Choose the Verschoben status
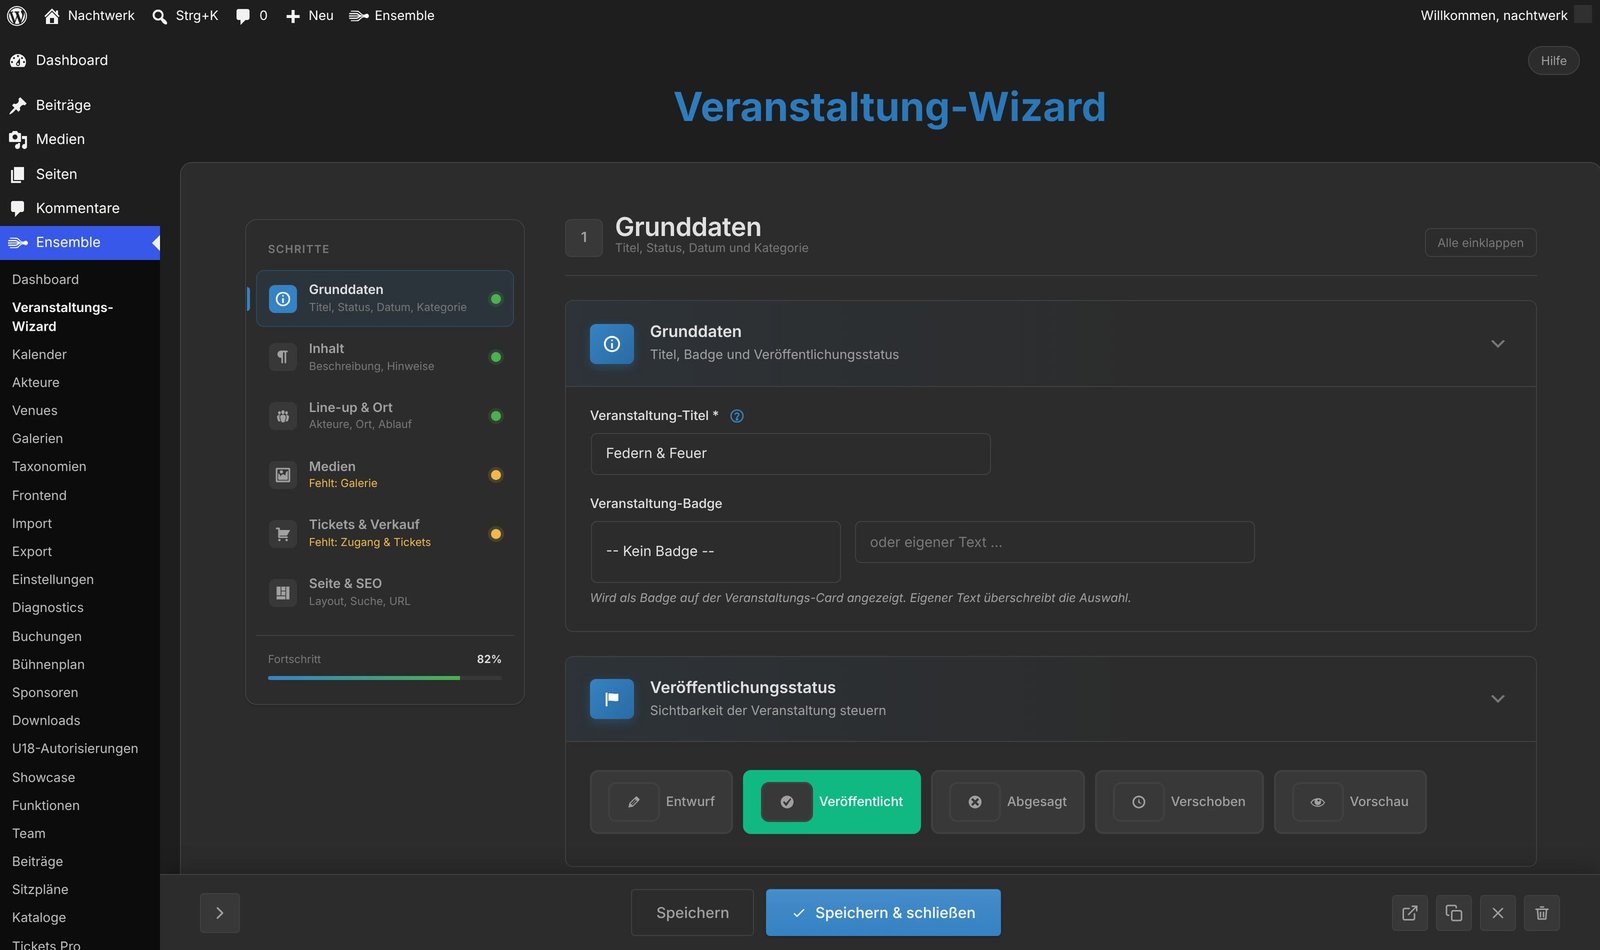The height and width of the screenshot is (950, 1600). (x=1179, y=802)
